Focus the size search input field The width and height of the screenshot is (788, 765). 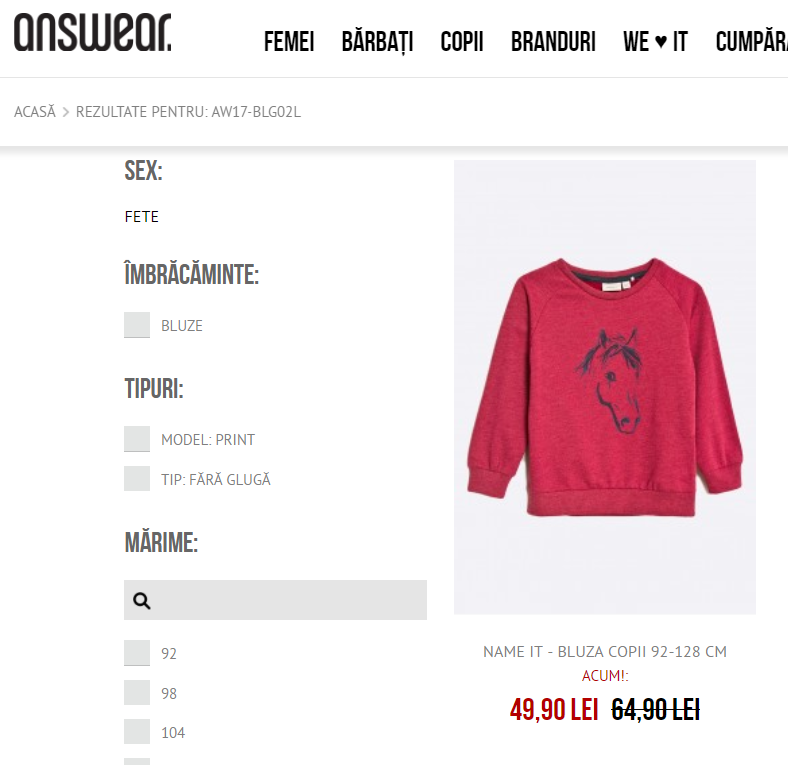pyautogui.click(x=275, y=600)
